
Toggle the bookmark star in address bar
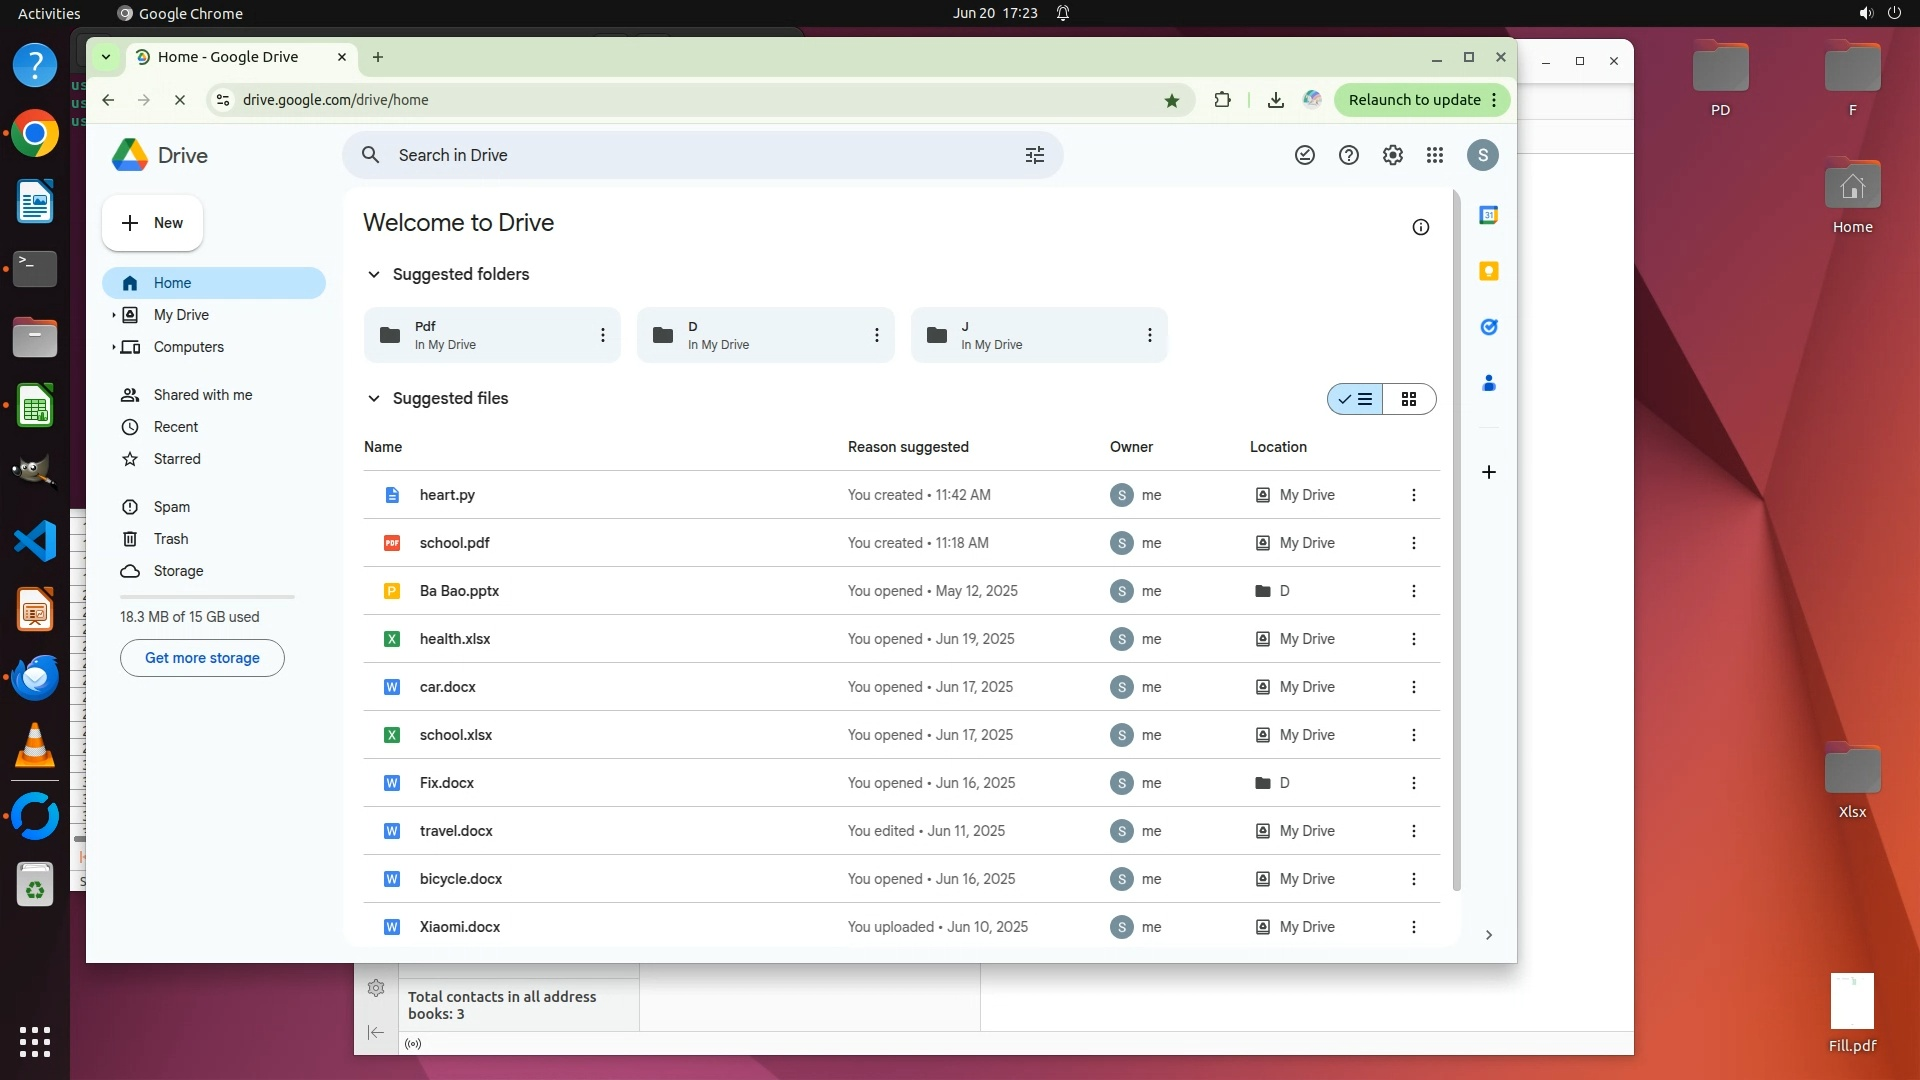[1171, 100]
